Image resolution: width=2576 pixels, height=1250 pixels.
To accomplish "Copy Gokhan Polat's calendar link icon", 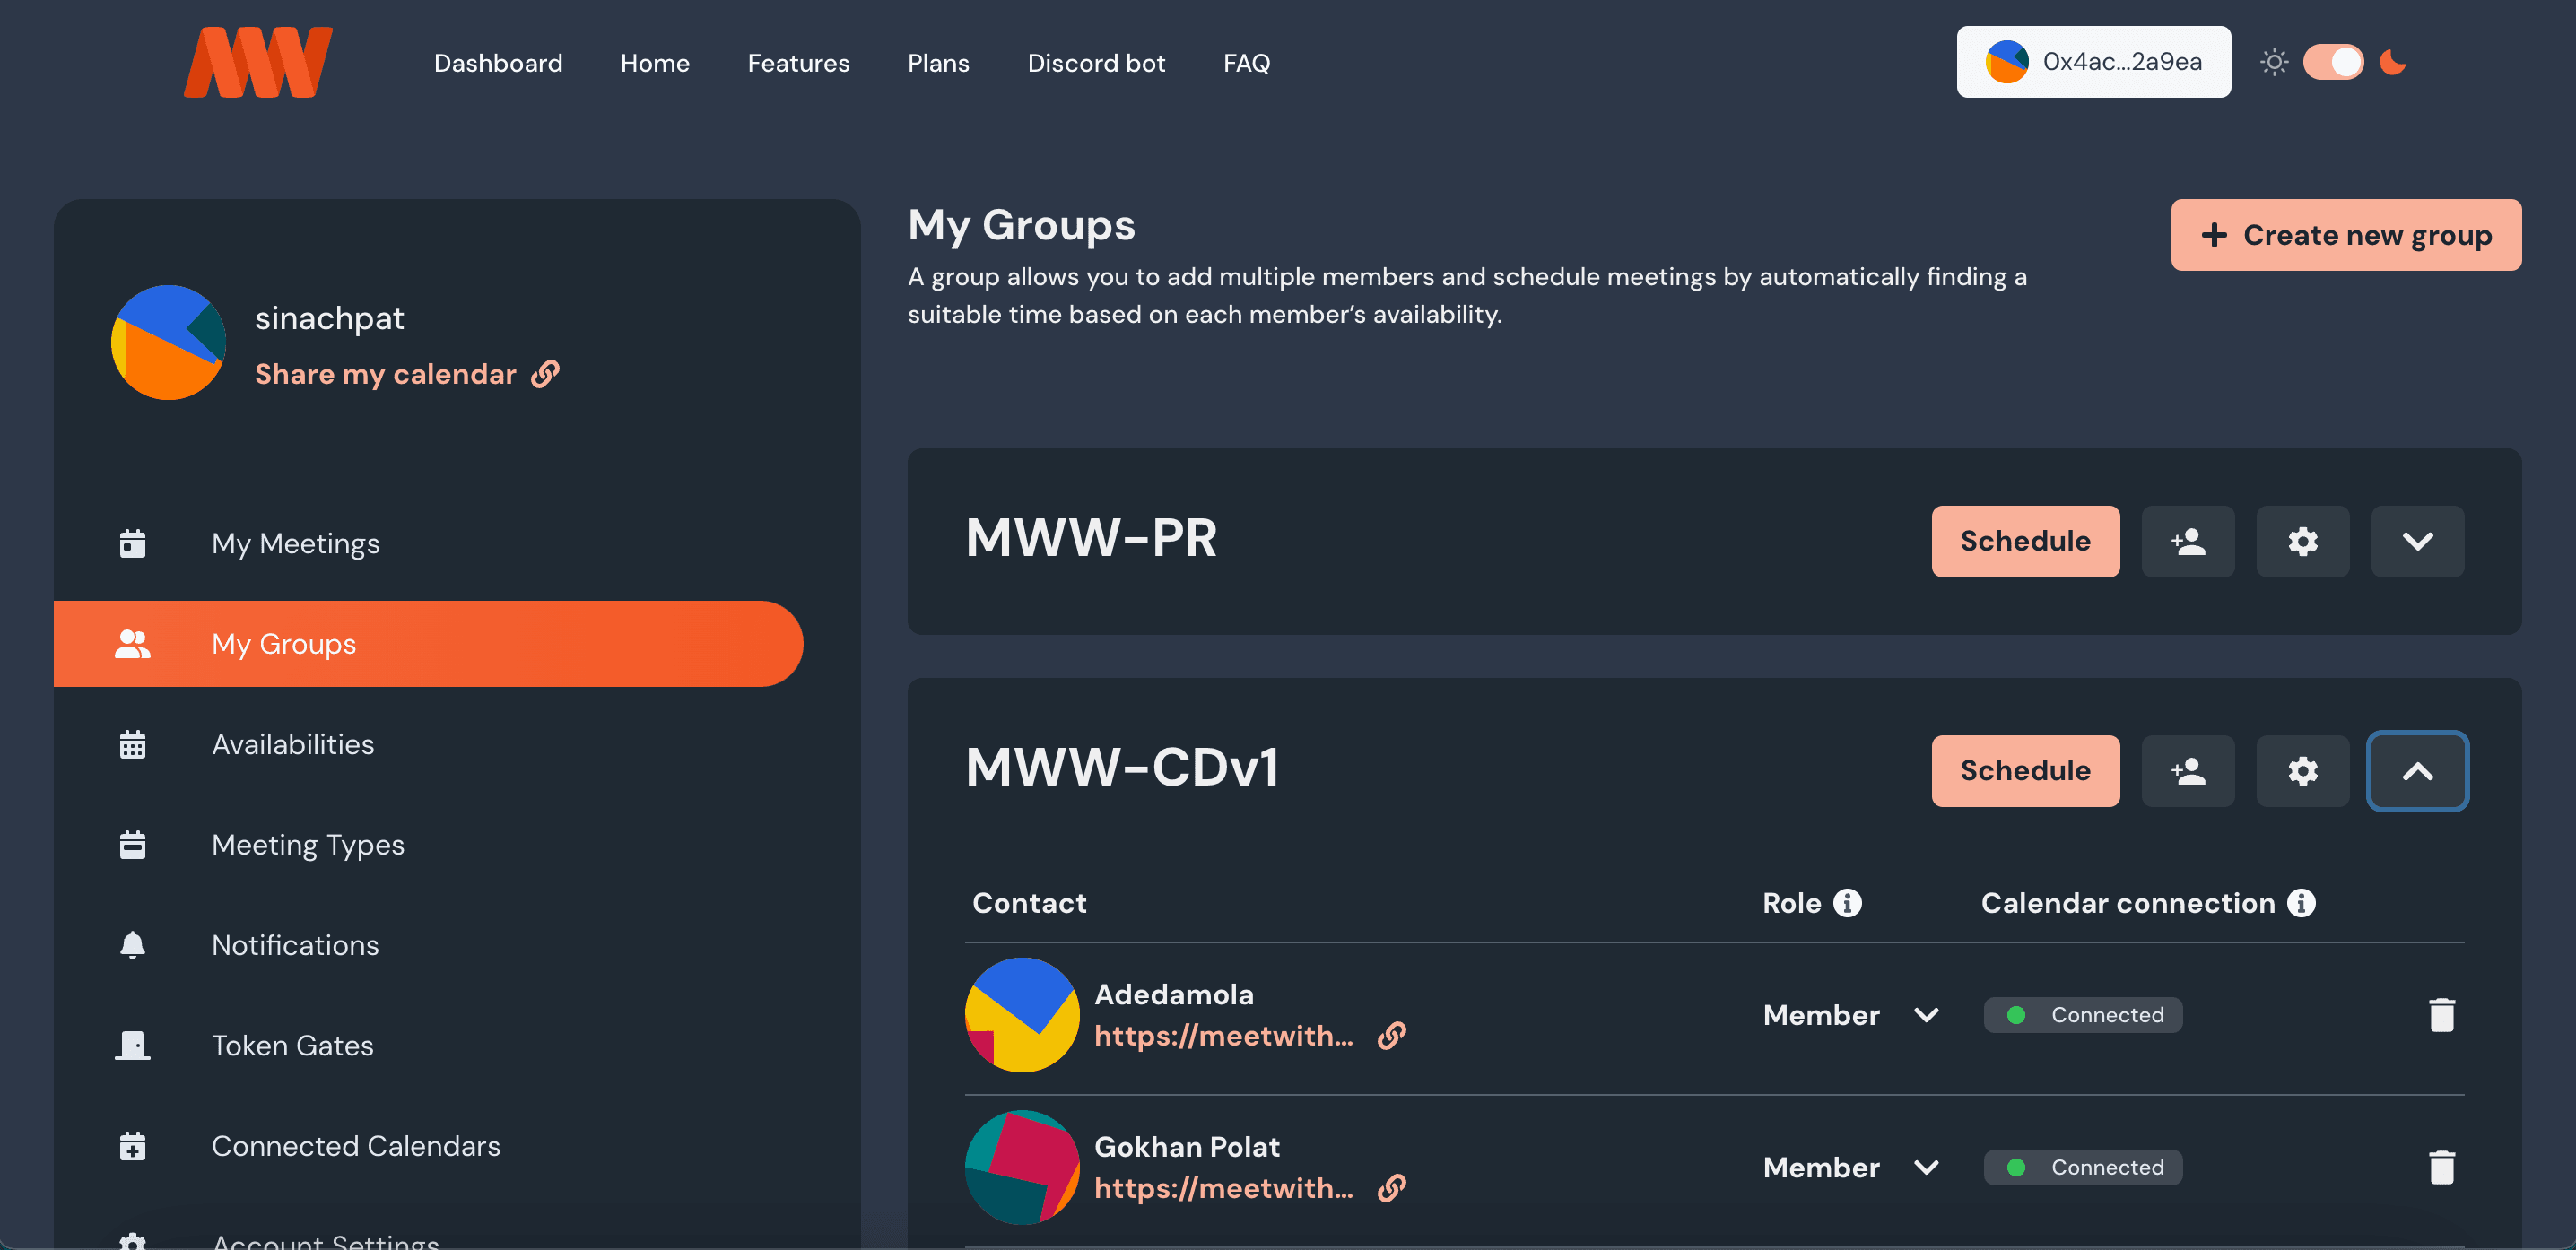I will (x=1392, y=1187).
